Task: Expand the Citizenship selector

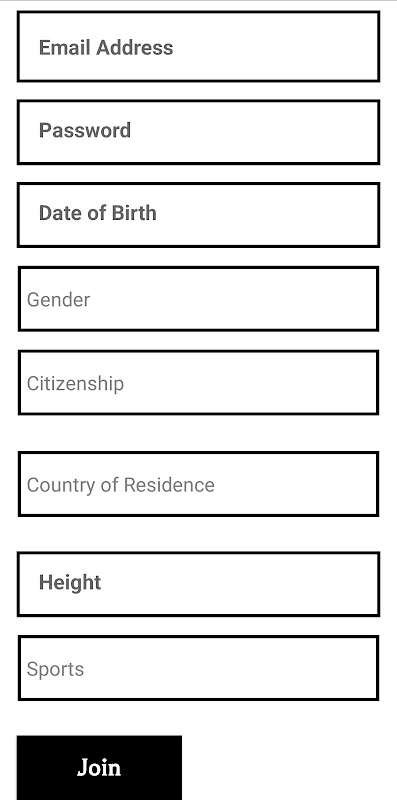Action: (198, 383)
